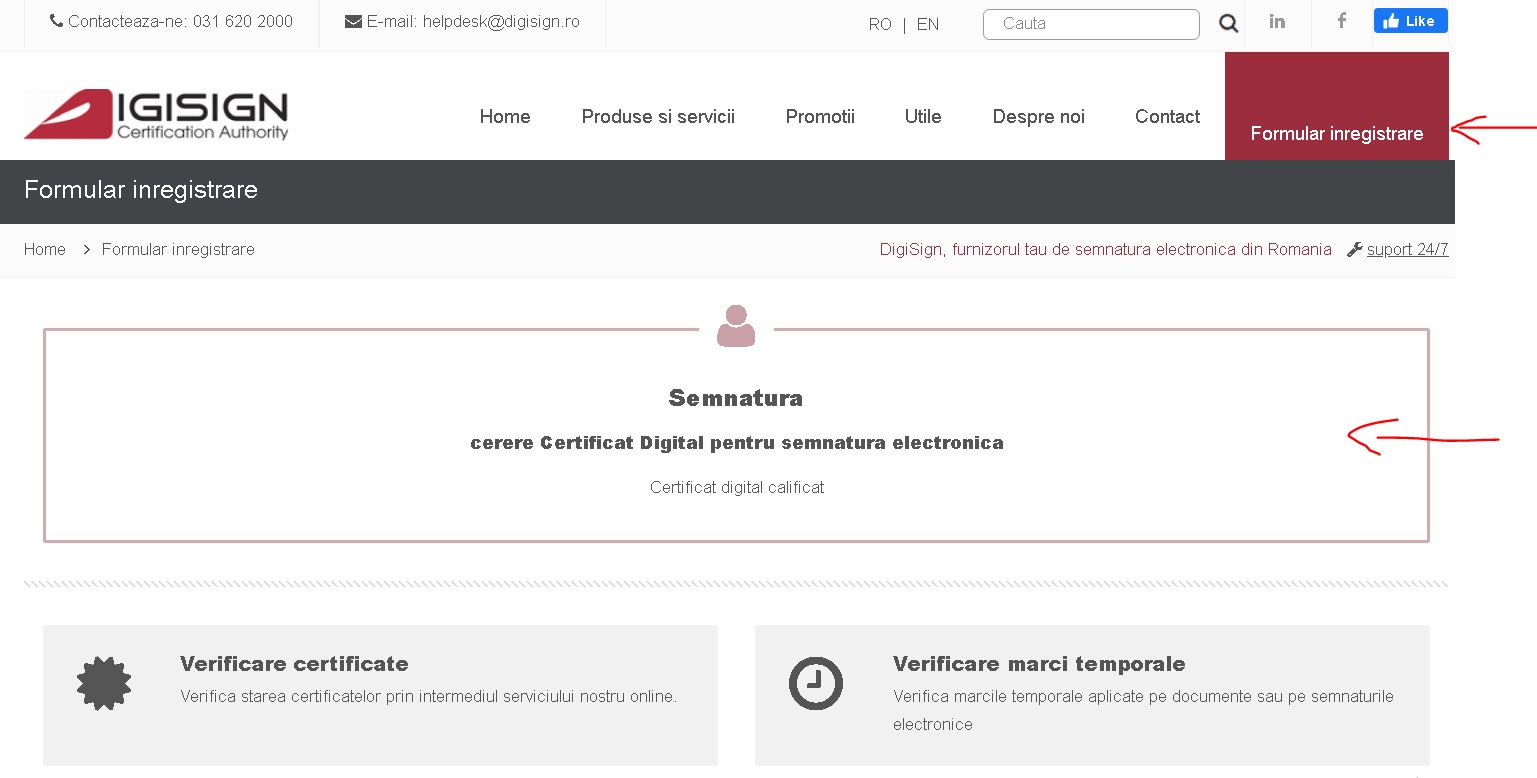Click the DigiSign logo
1537x778 pixels.
tap(156, 115)
